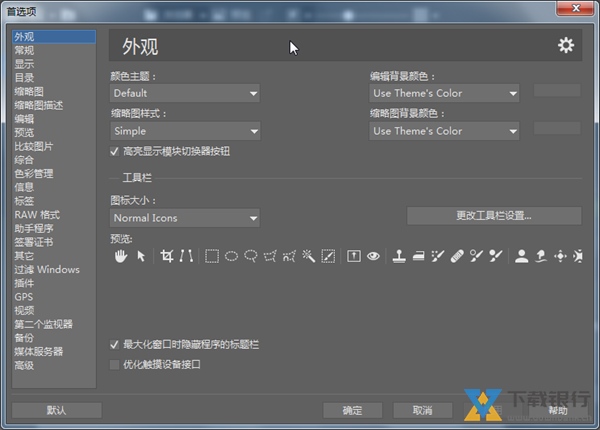This screenshot has width=600, height=430.
Task: Open the gear settings icon
Action: click(x=566, y=46)
